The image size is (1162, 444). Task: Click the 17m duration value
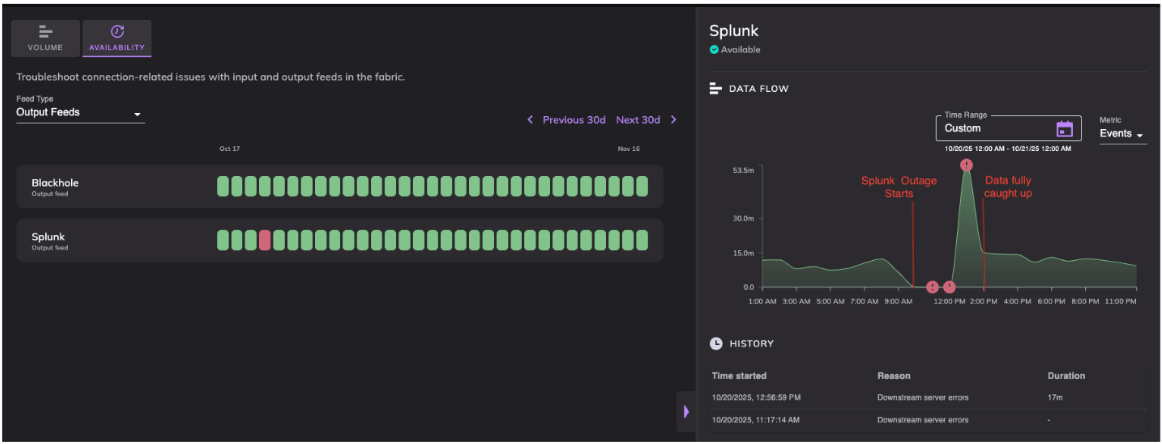1054,398
